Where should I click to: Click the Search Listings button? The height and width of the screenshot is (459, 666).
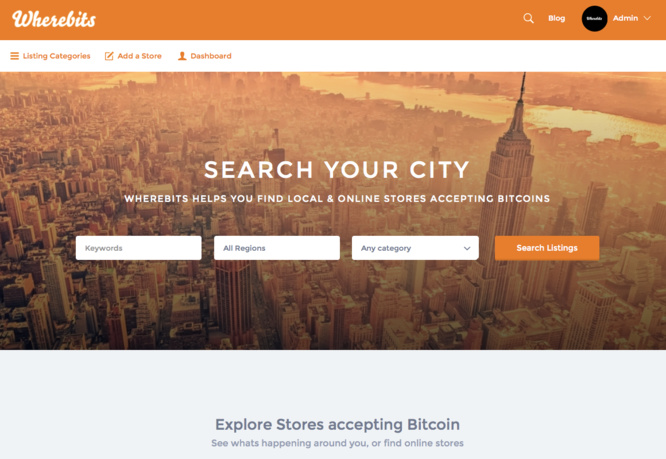(x=547, y=248)
